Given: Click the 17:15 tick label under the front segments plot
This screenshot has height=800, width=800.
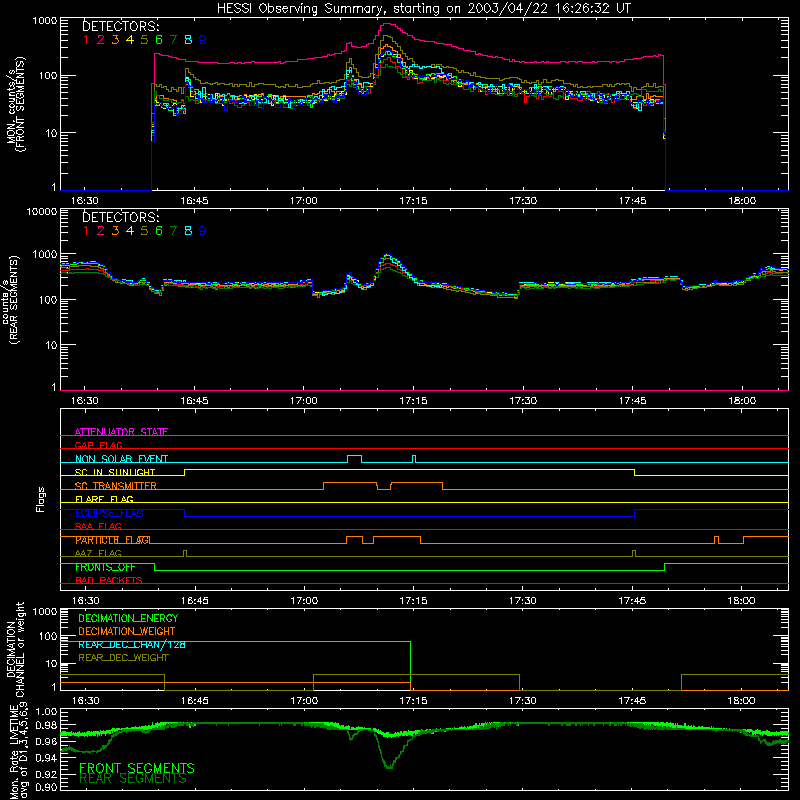Looking at the screenshot, I should pyautogui.click(x=413, y=201).
